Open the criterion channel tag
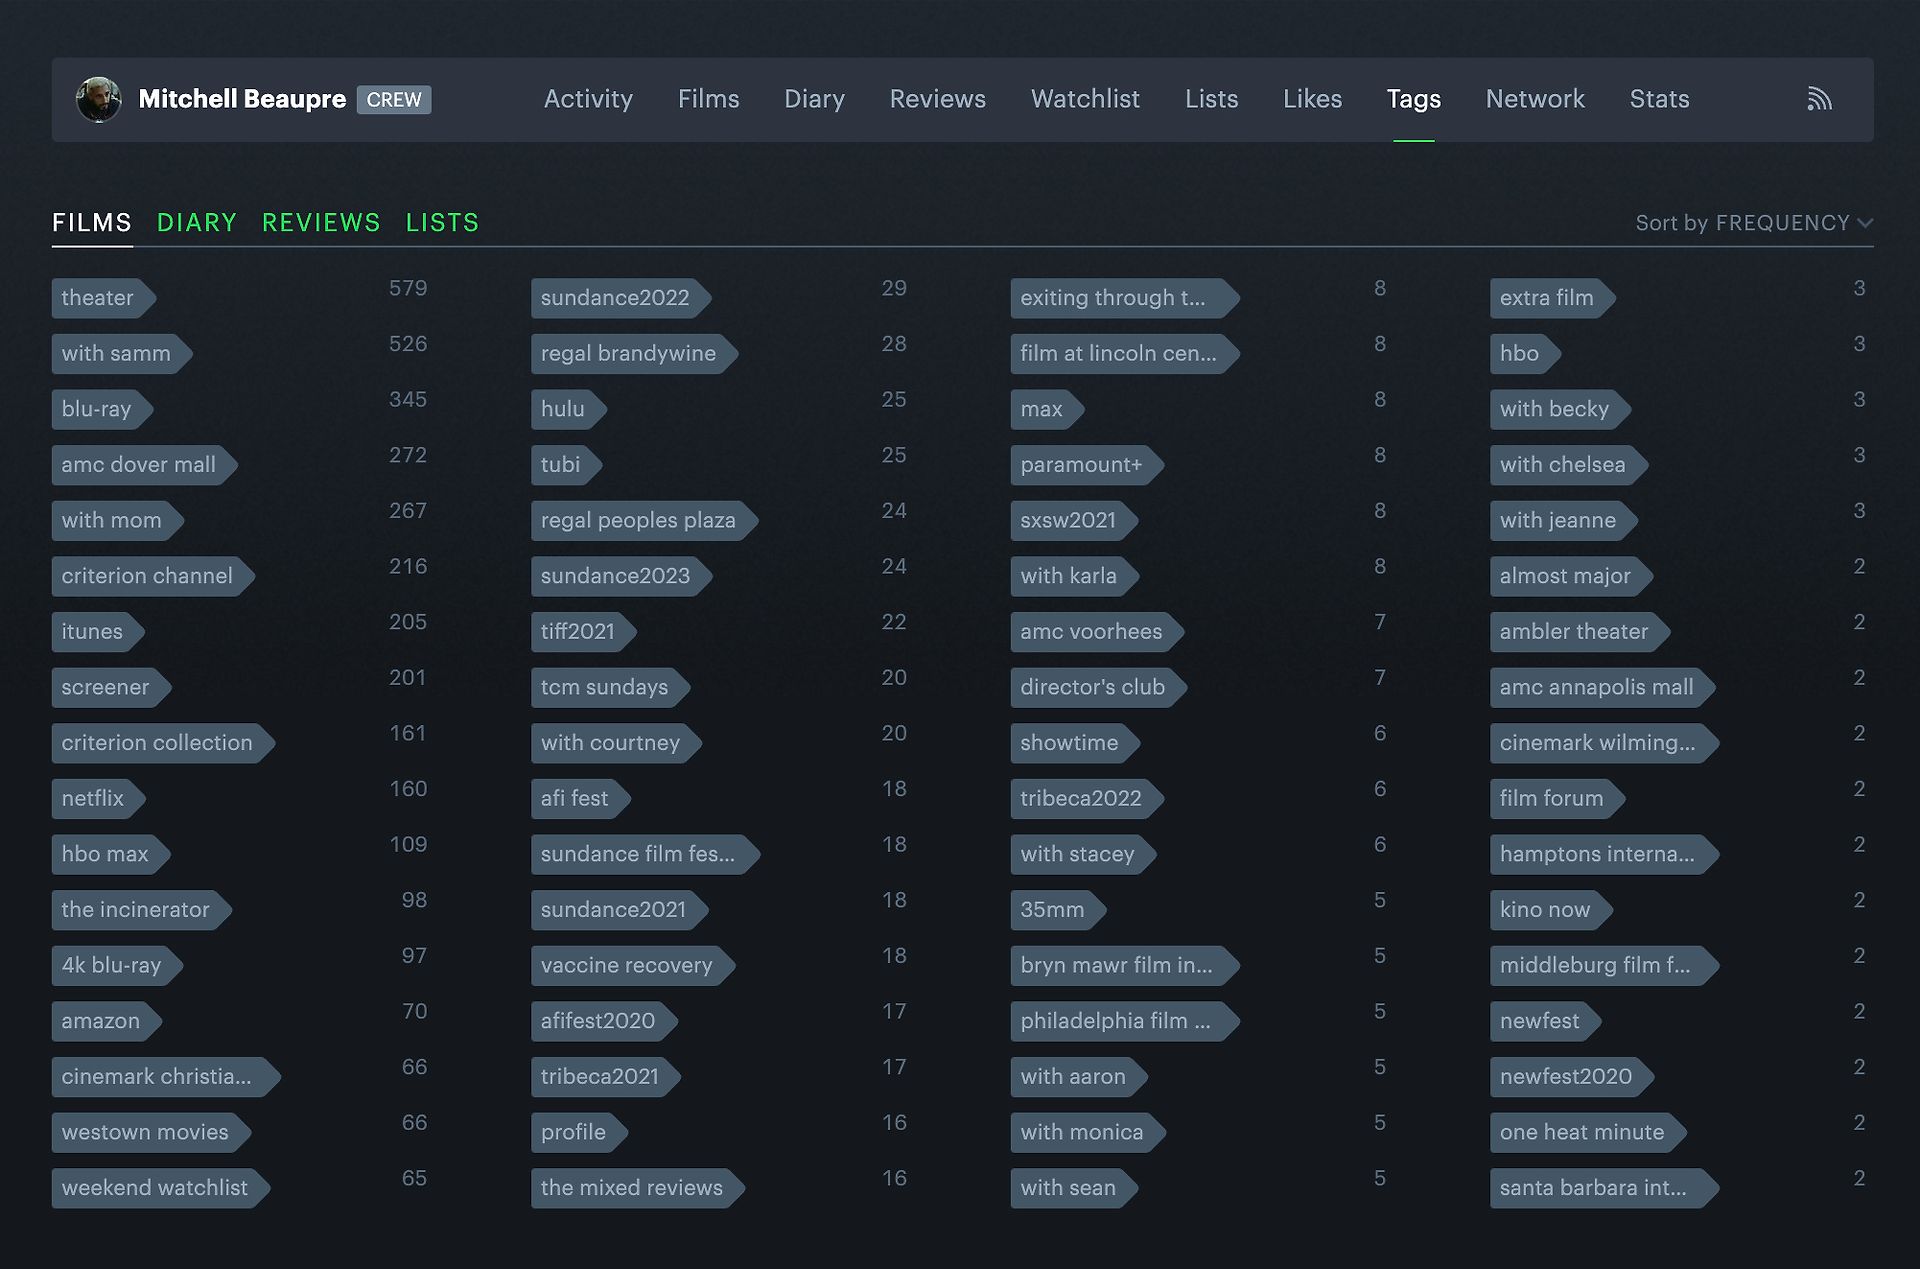The height and width of the screenshot is (1269, 1920). pos(147,575)
